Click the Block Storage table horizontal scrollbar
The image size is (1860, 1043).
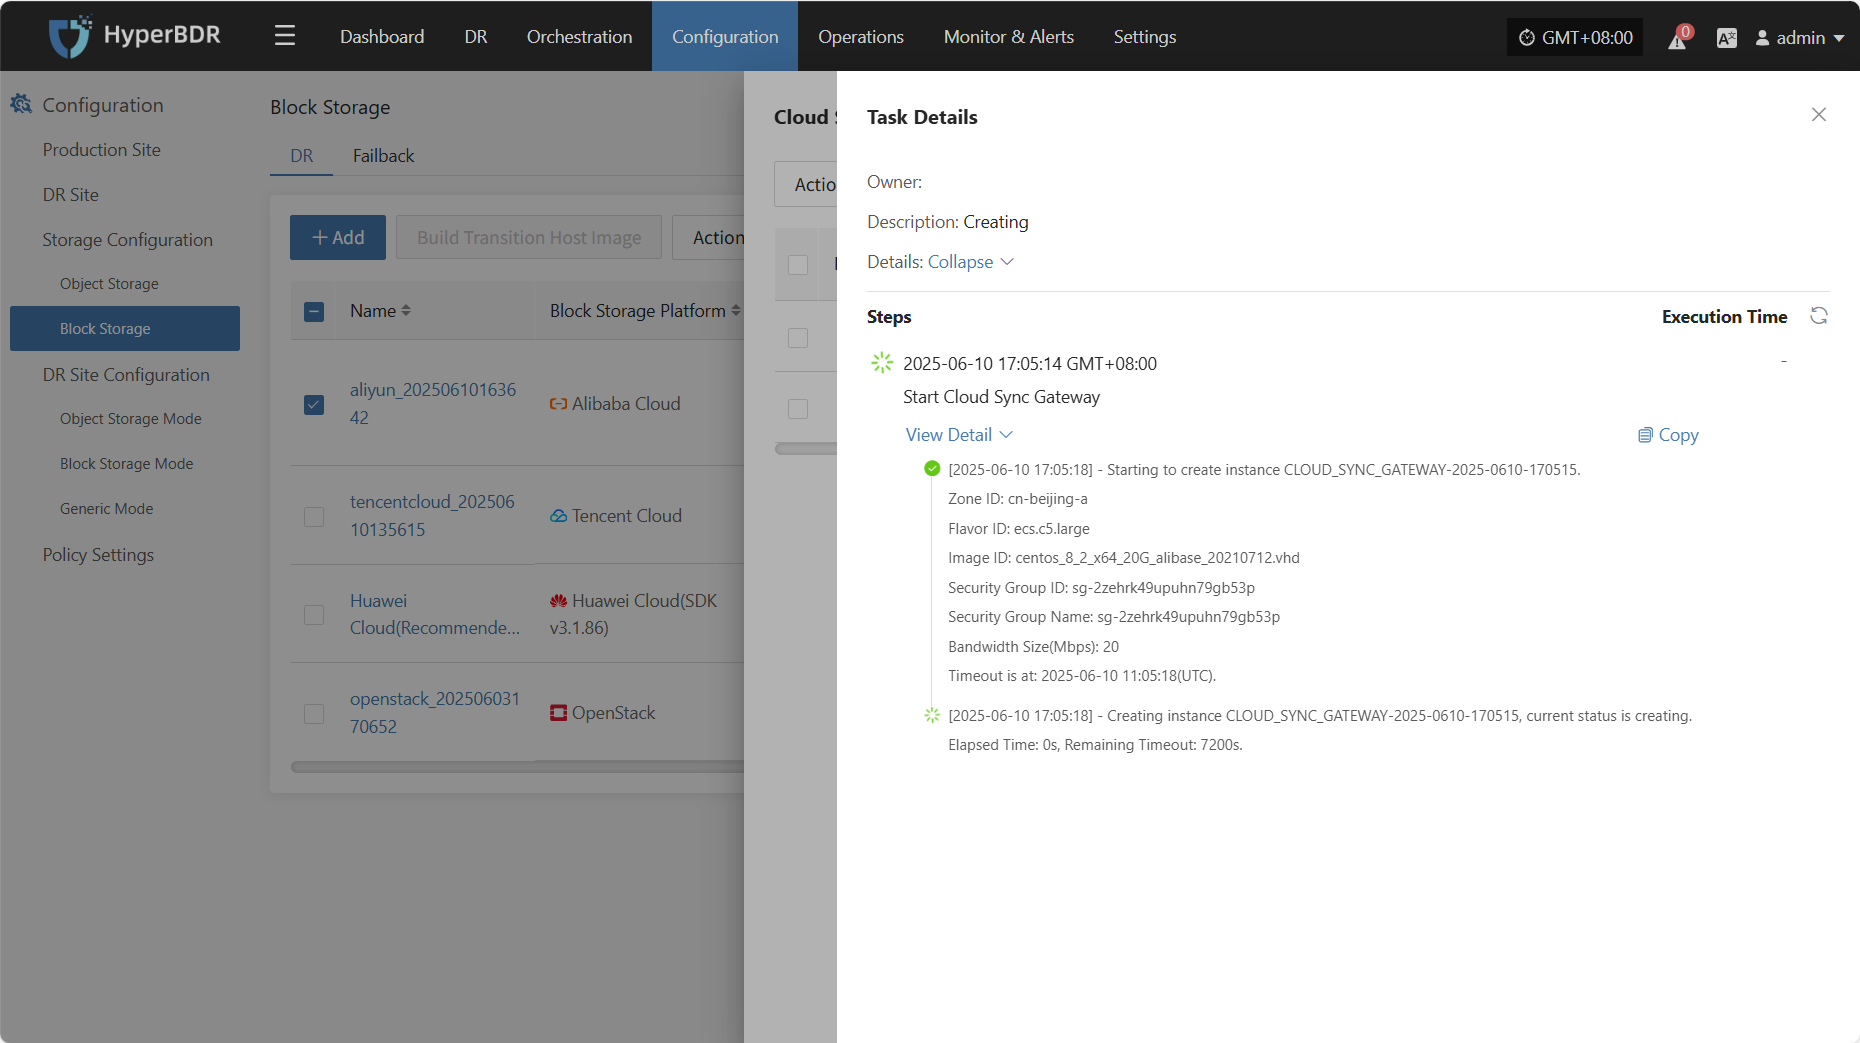(517, 767)
